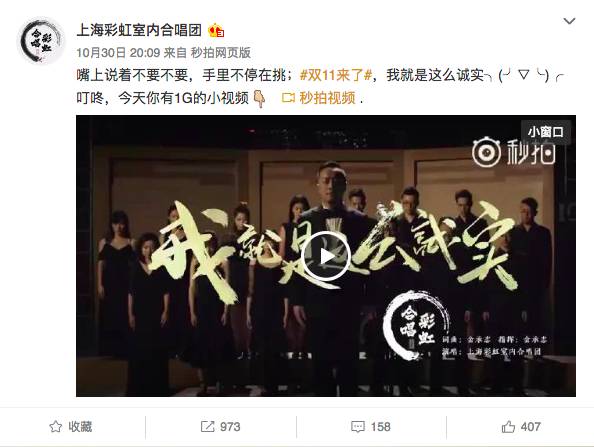Click the 收藏 star icon

tap(56, 427)
